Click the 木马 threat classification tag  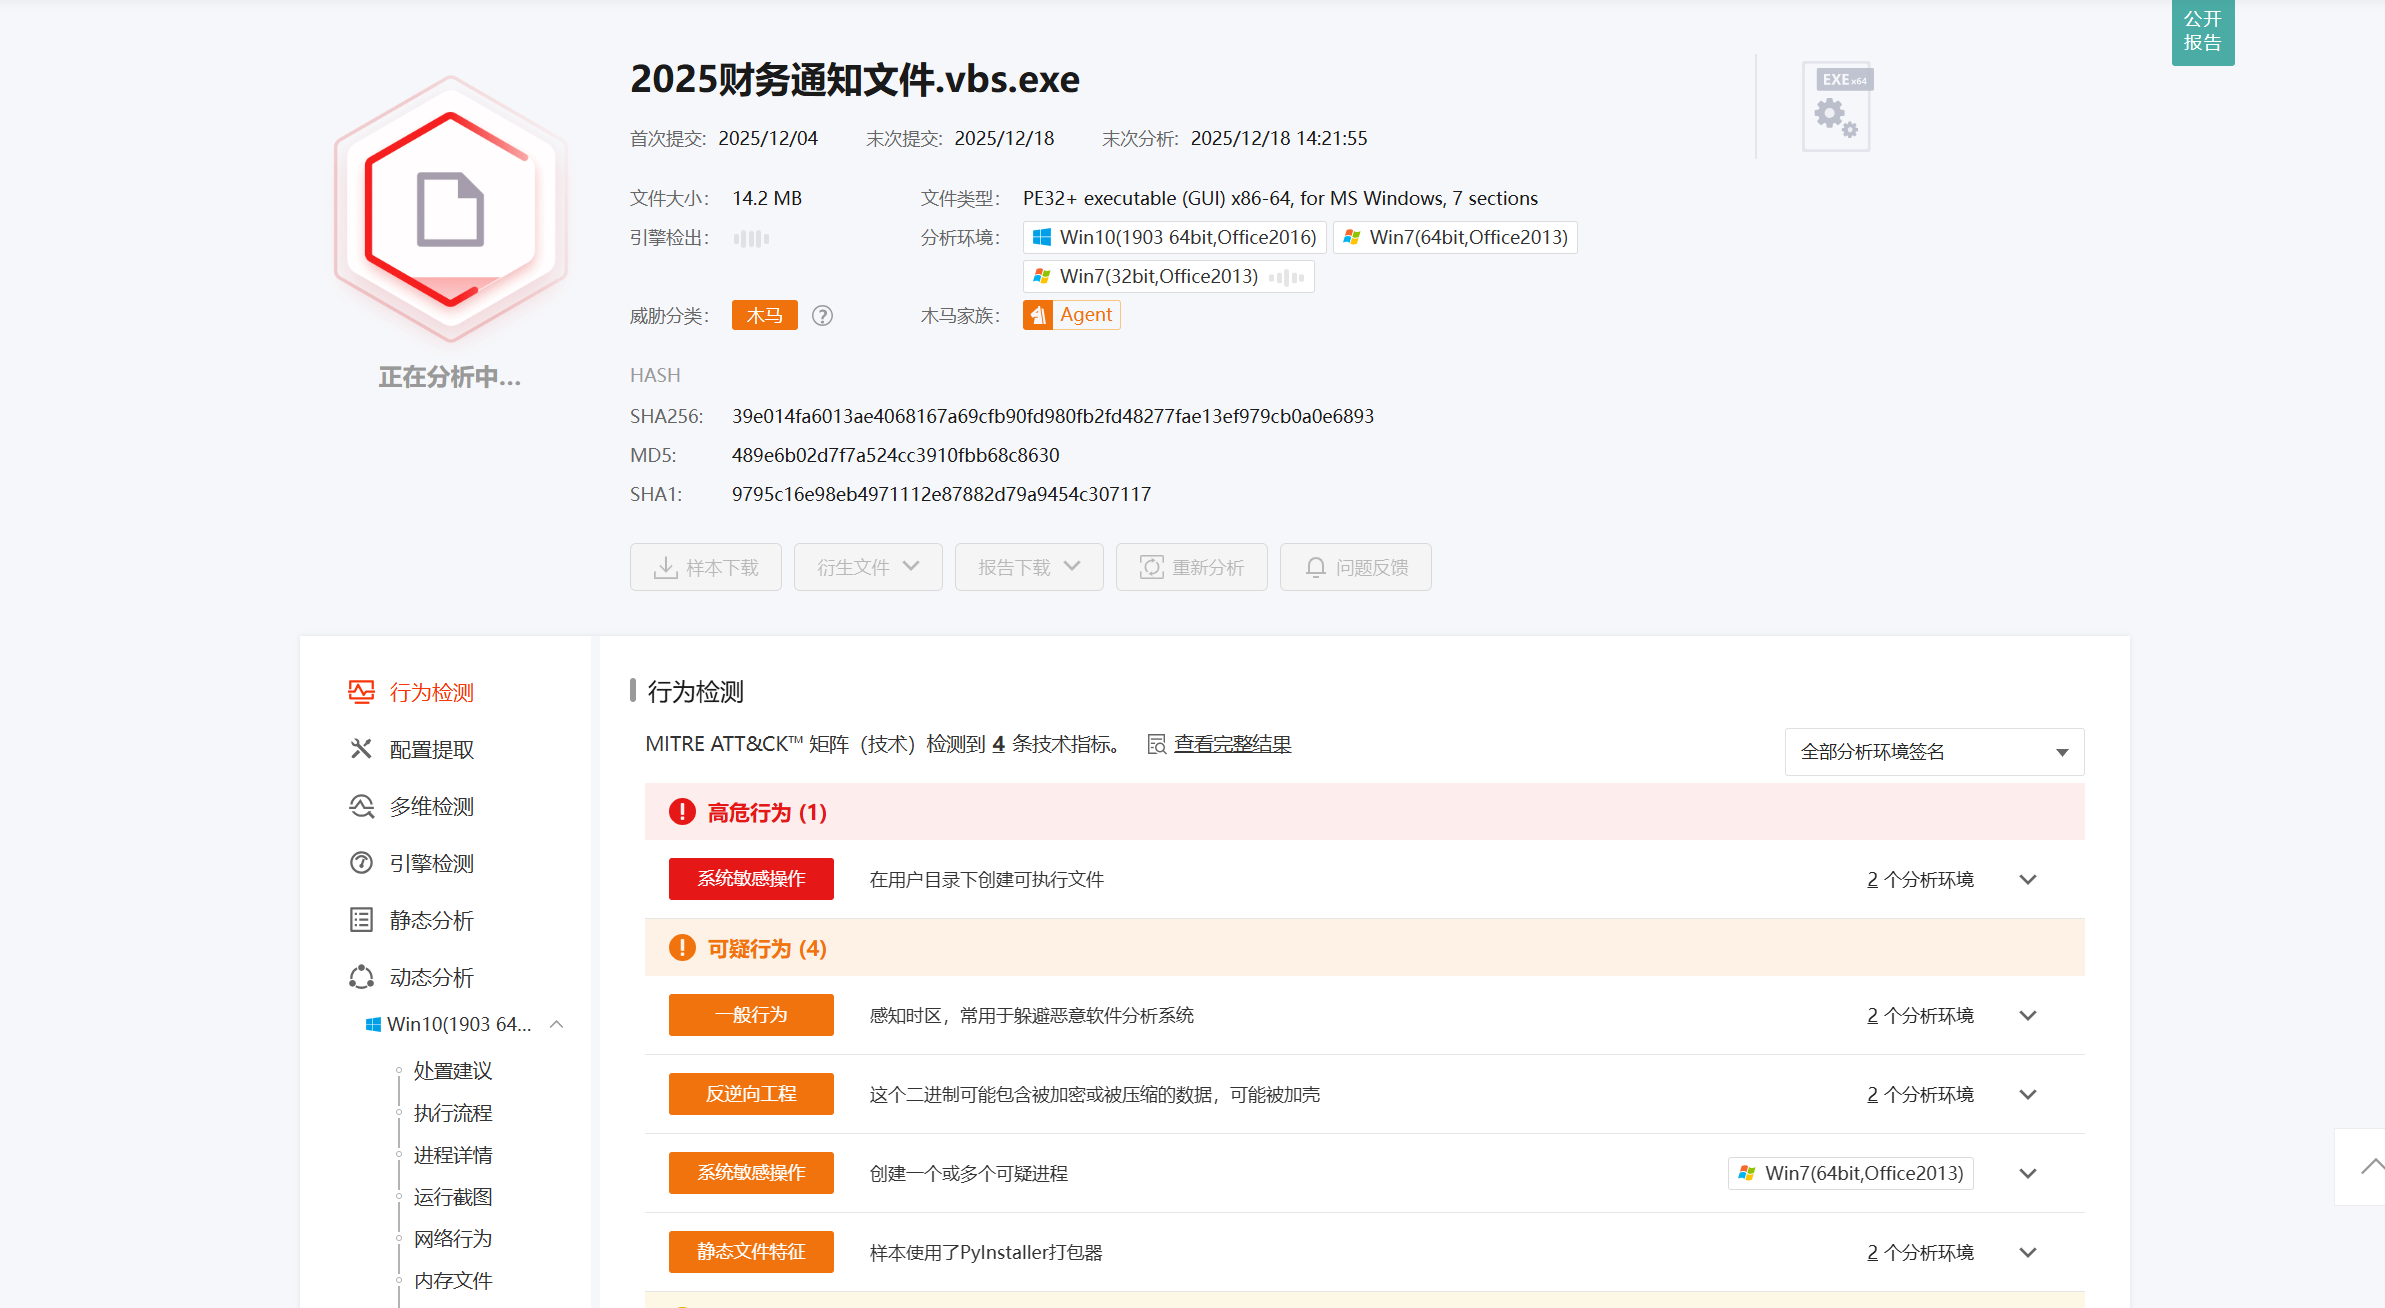coord(764,315)
